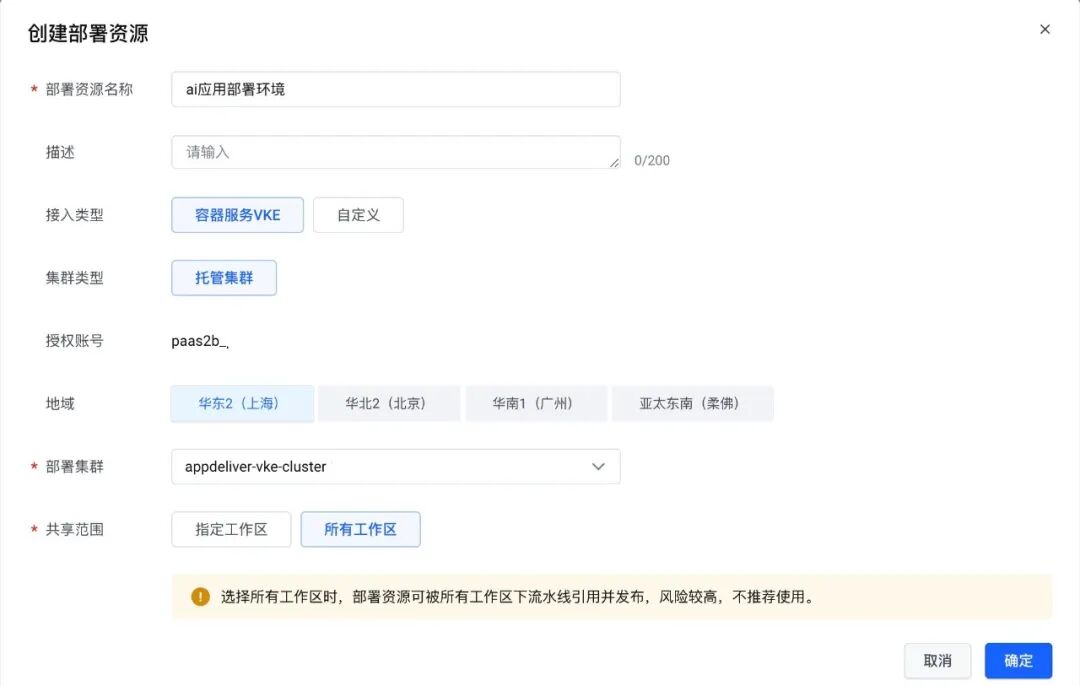Click the warning text about 所有工作区 risk
The width and height of the screenshot is (1080, 686).
pos(518,596)
